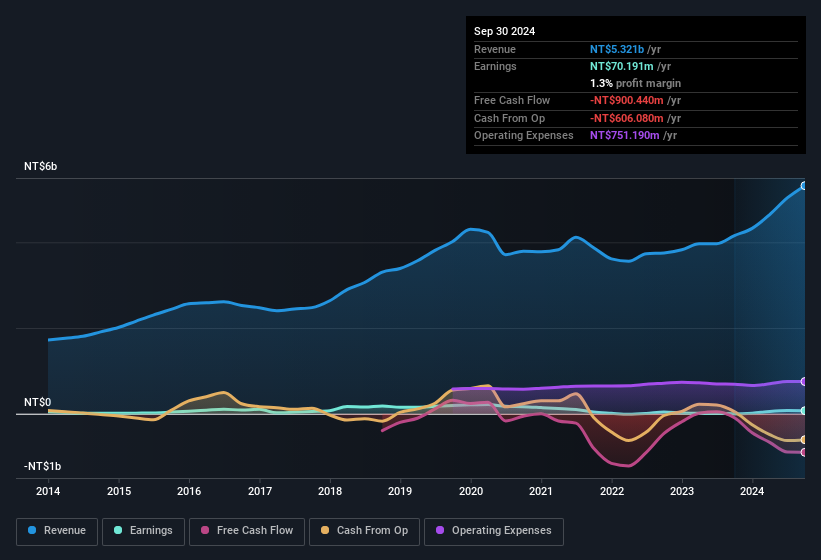The height and width of the screenshot is (560, 821).
Task: Click the NT$70.191m earnings value
Action: pyautogui.click(x=622, y=66)
